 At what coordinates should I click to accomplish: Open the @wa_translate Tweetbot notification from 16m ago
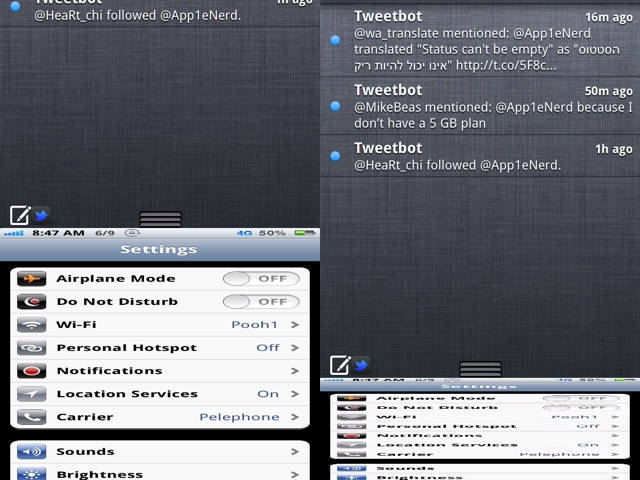(x=480, y=41)
